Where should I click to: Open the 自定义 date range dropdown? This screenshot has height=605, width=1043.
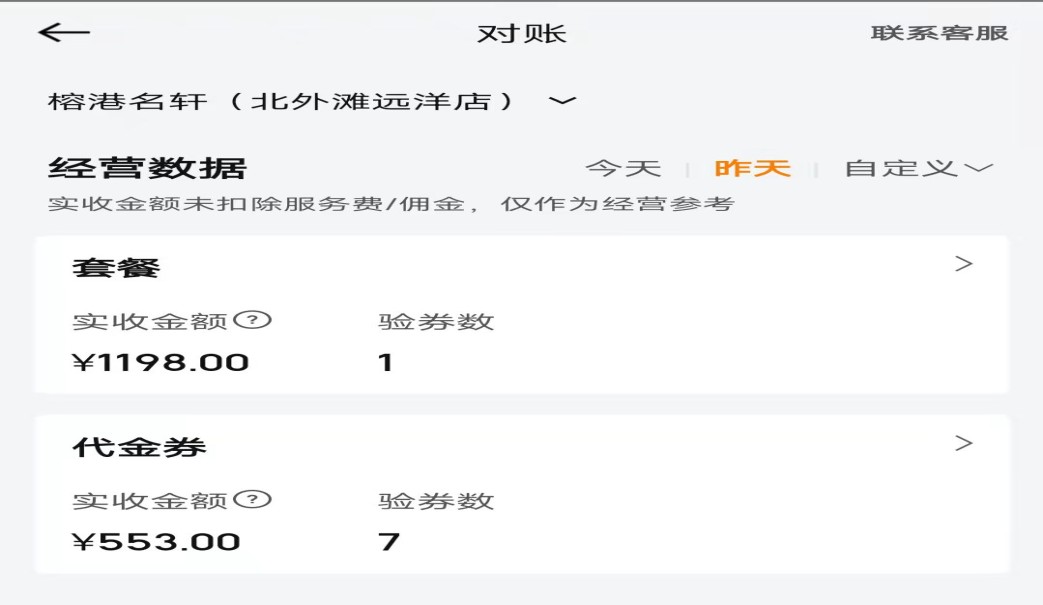918,168
